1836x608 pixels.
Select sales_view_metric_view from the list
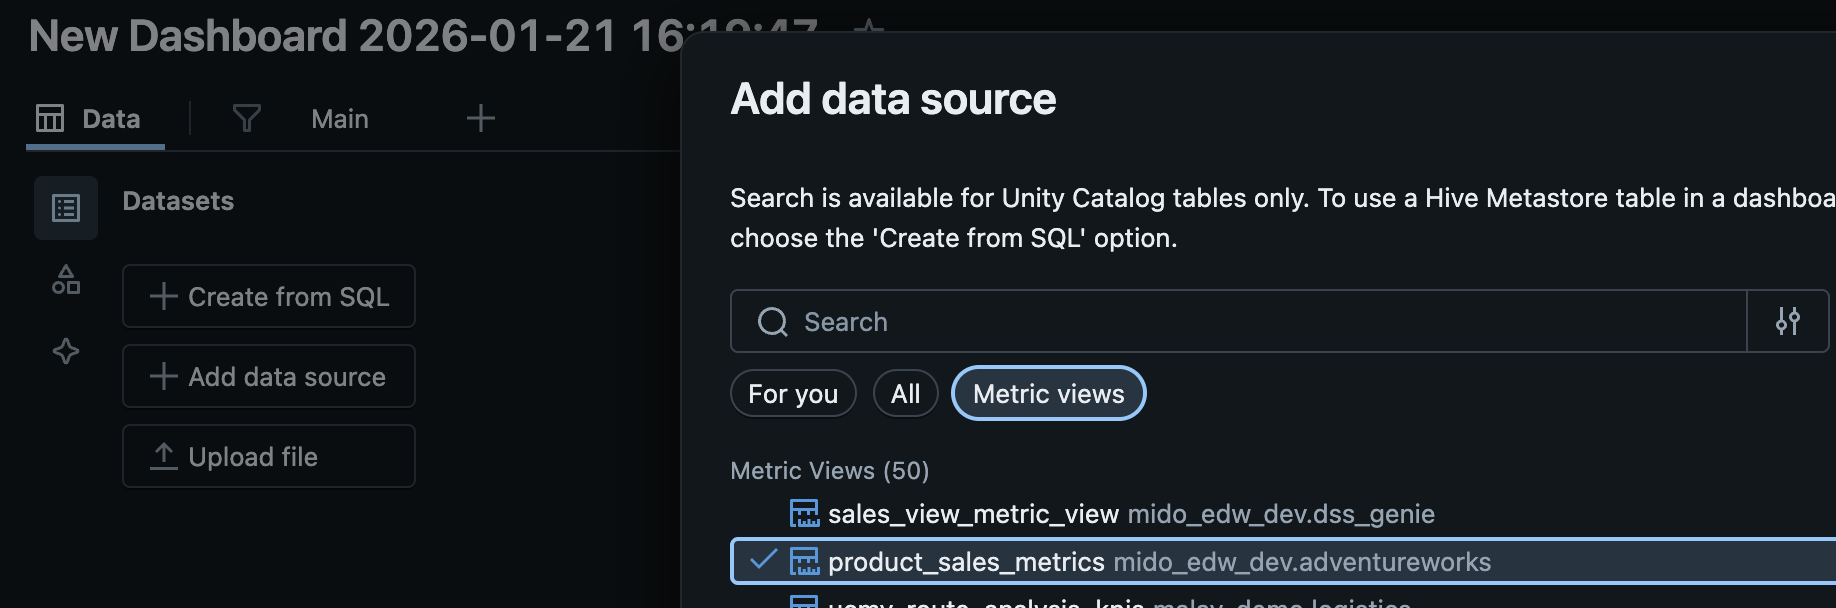972,514
